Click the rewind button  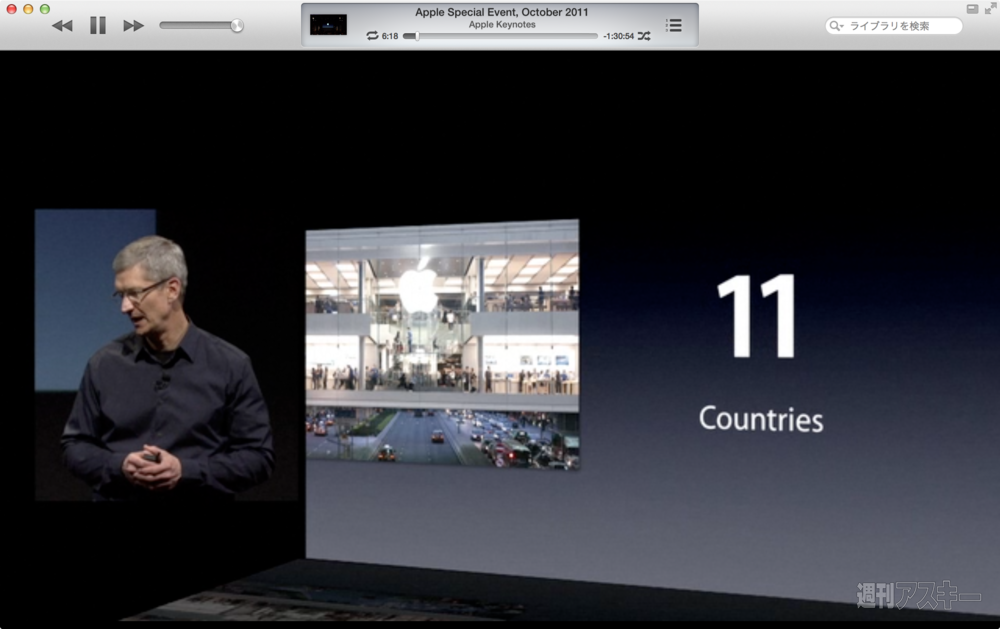(x=62, y=25)
